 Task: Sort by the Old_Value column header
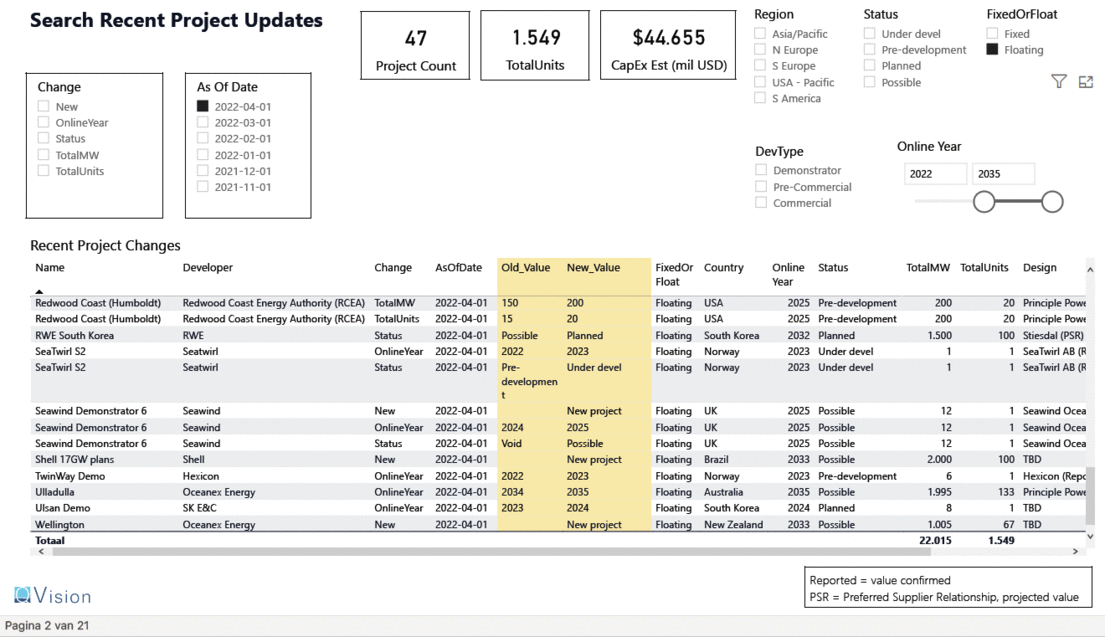[x=526, y=268]
